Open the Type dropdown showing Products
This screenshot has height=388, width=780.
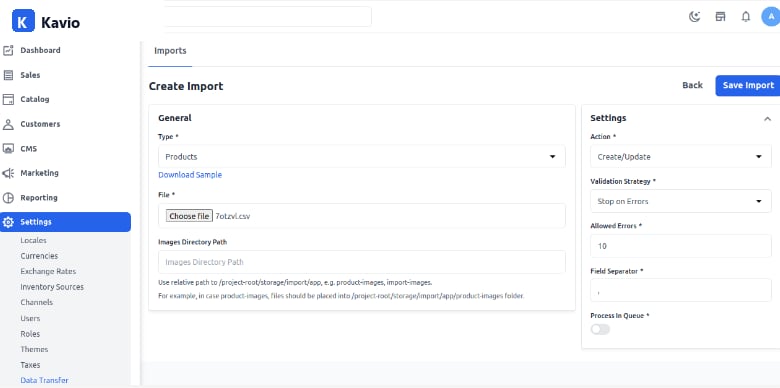click(x=362, y=157)
